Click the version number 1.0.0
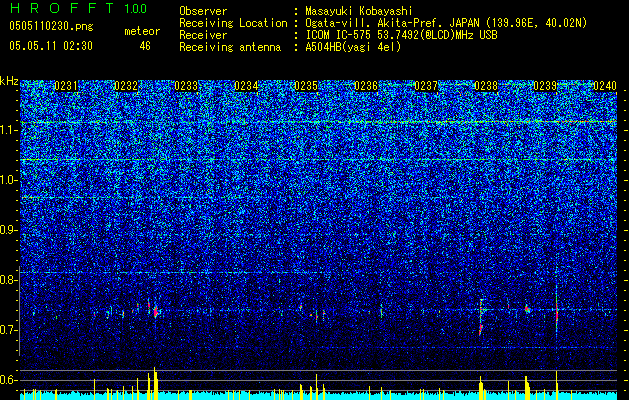Screen dimensions: 629x400 [x=136, y=9]
